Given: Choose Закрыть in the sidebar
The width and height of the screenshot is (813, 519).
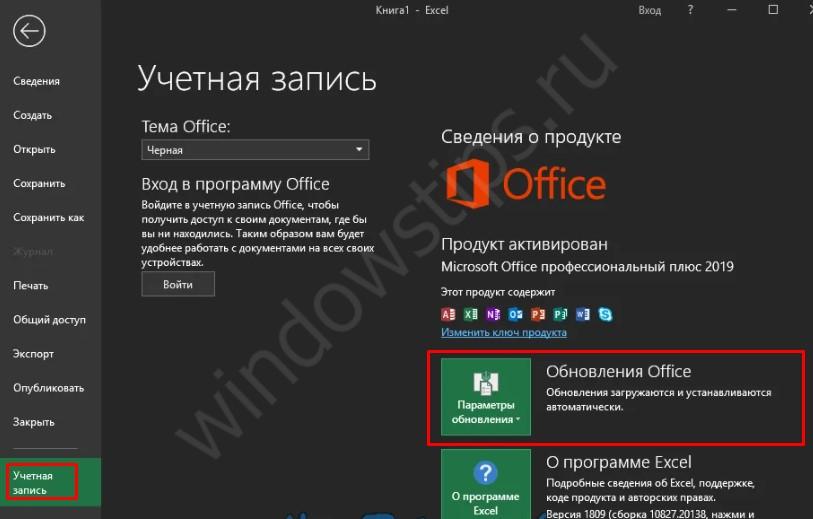Looking at the screenshot, I should [x=34, y=422].
